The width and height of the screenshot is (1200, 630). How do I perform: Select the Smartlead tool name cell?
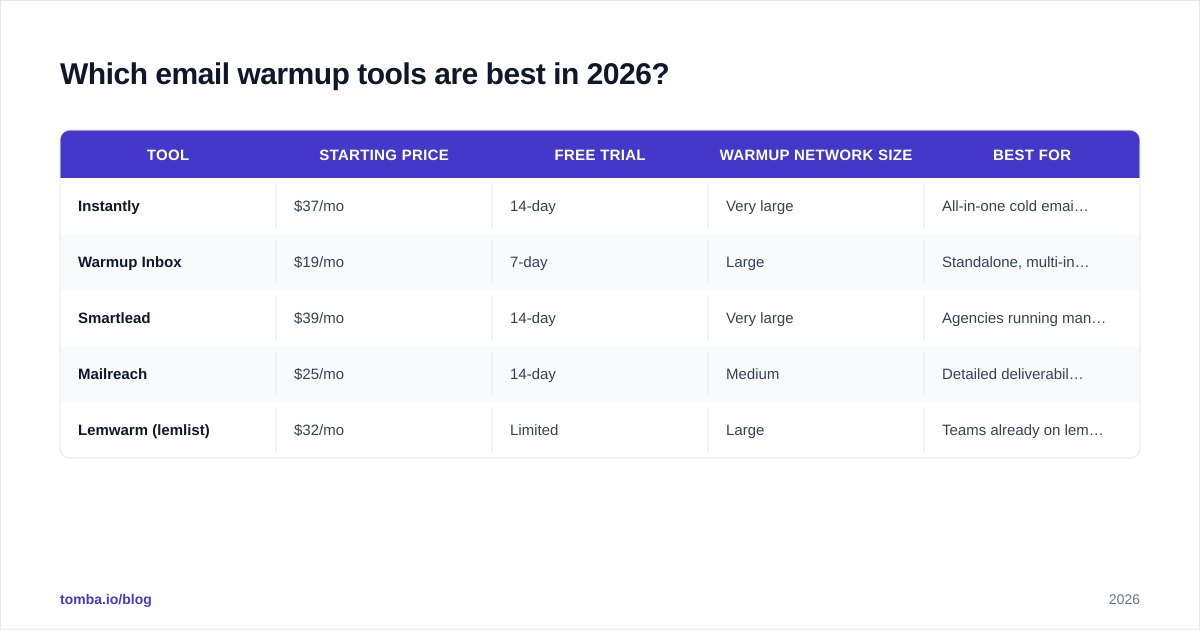click(168, 318)
